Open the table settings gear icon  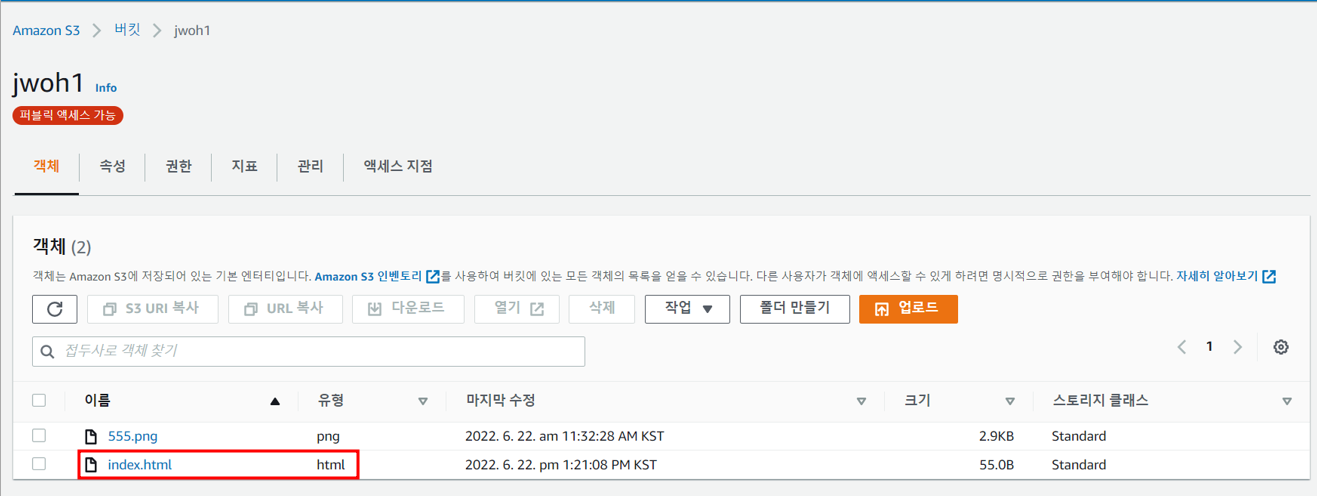pos(1281,347)
